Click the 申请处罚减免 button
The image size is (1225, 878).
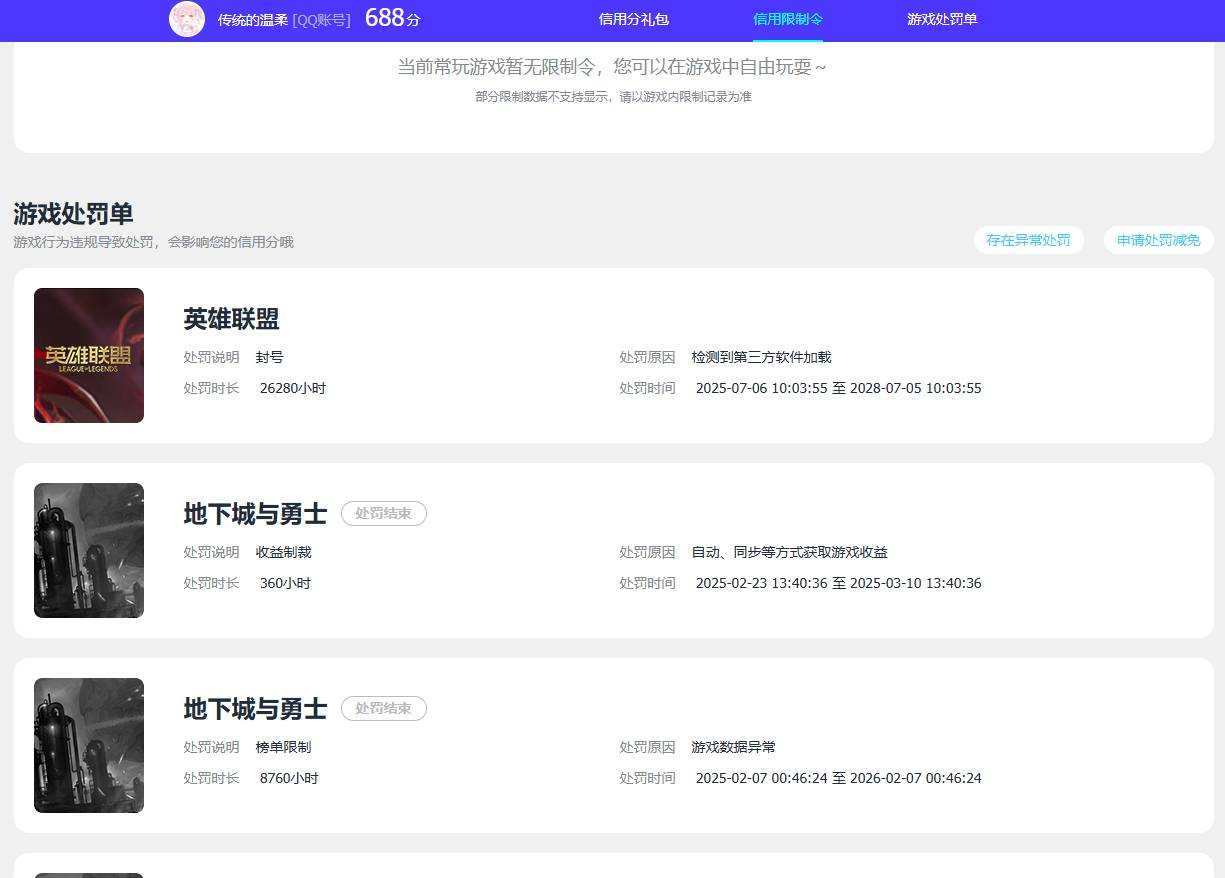point(1158,240)
